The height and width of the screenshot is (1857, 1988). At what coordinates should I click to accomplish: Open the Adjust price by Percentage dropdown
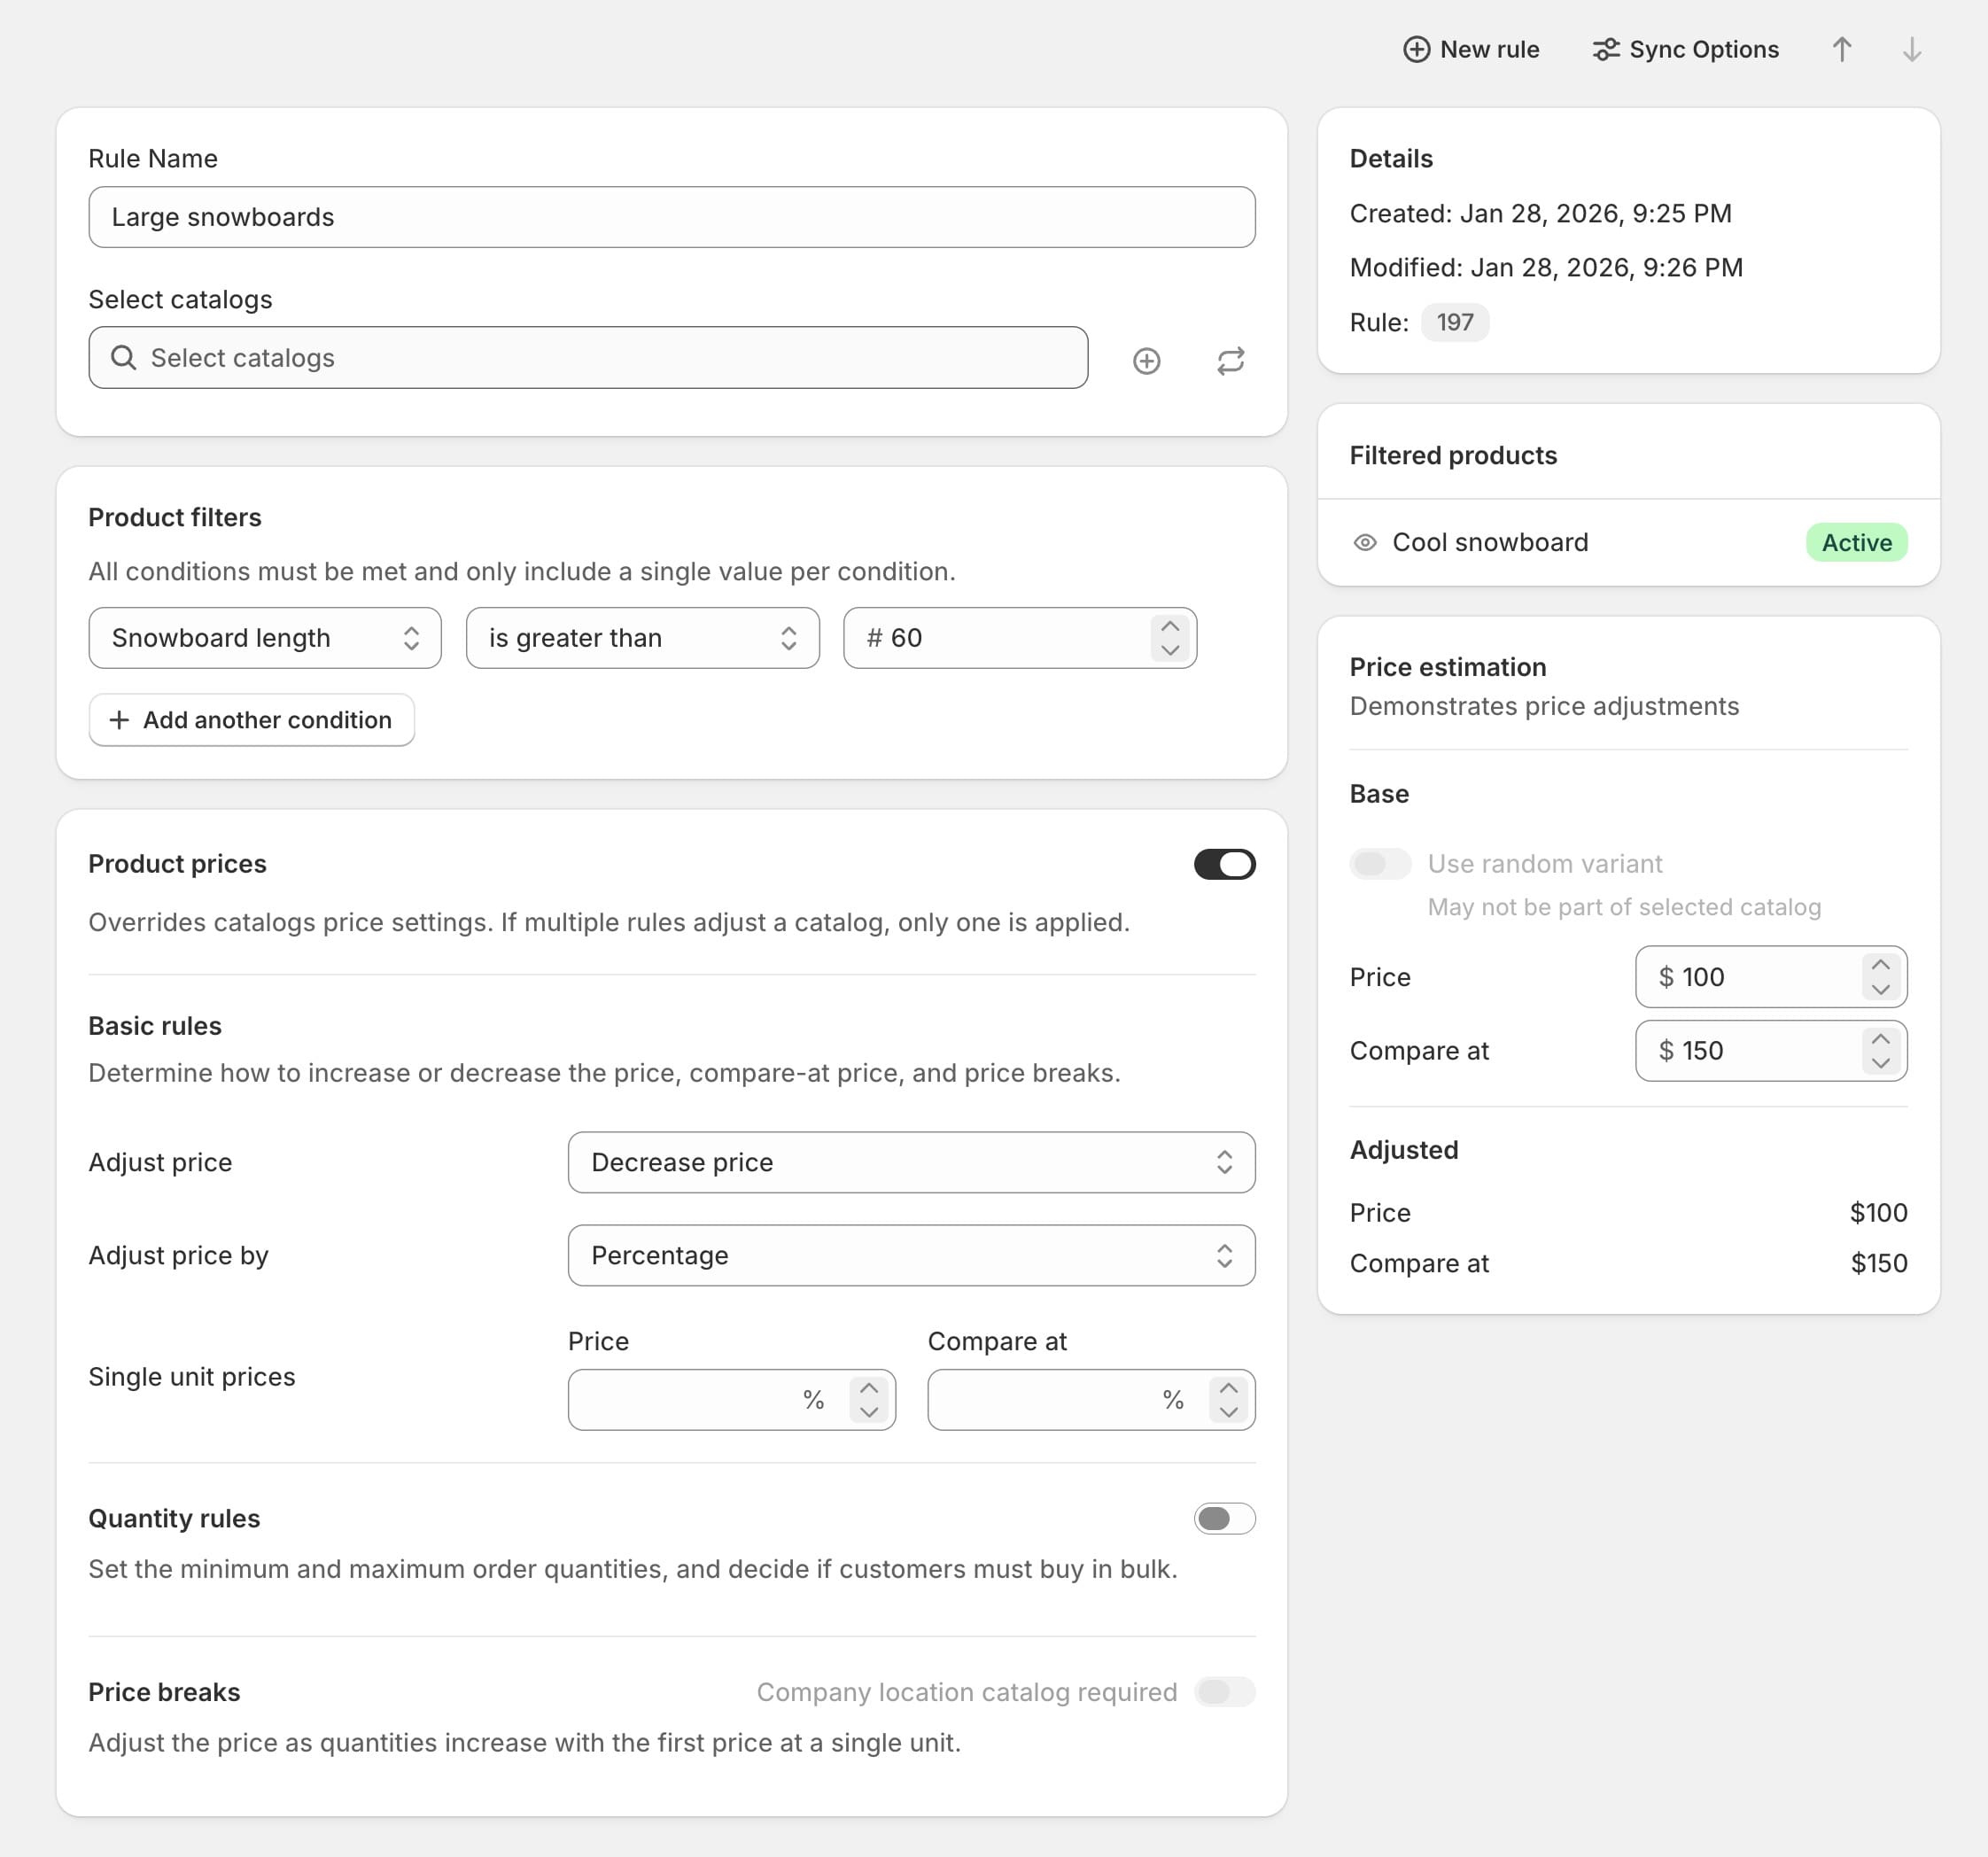click(x=911, y=1255)
